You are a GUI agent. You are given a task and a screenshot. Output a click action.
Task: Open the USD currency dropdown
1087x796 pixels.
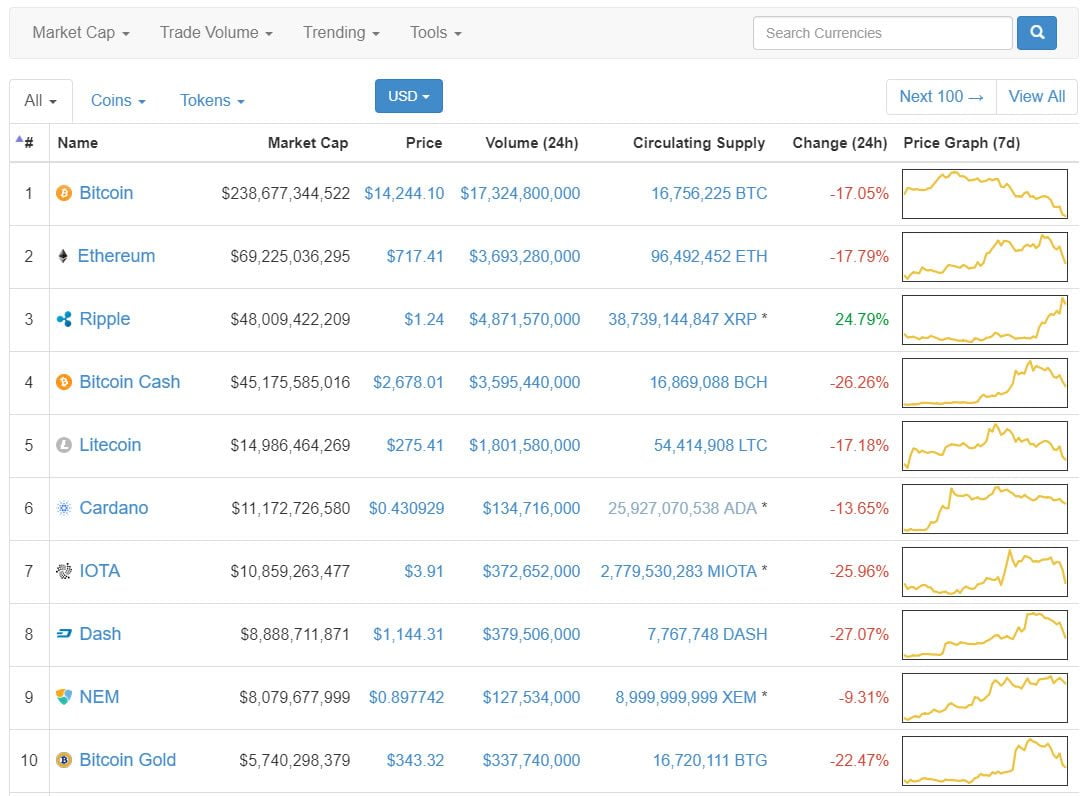click(409, 96)
